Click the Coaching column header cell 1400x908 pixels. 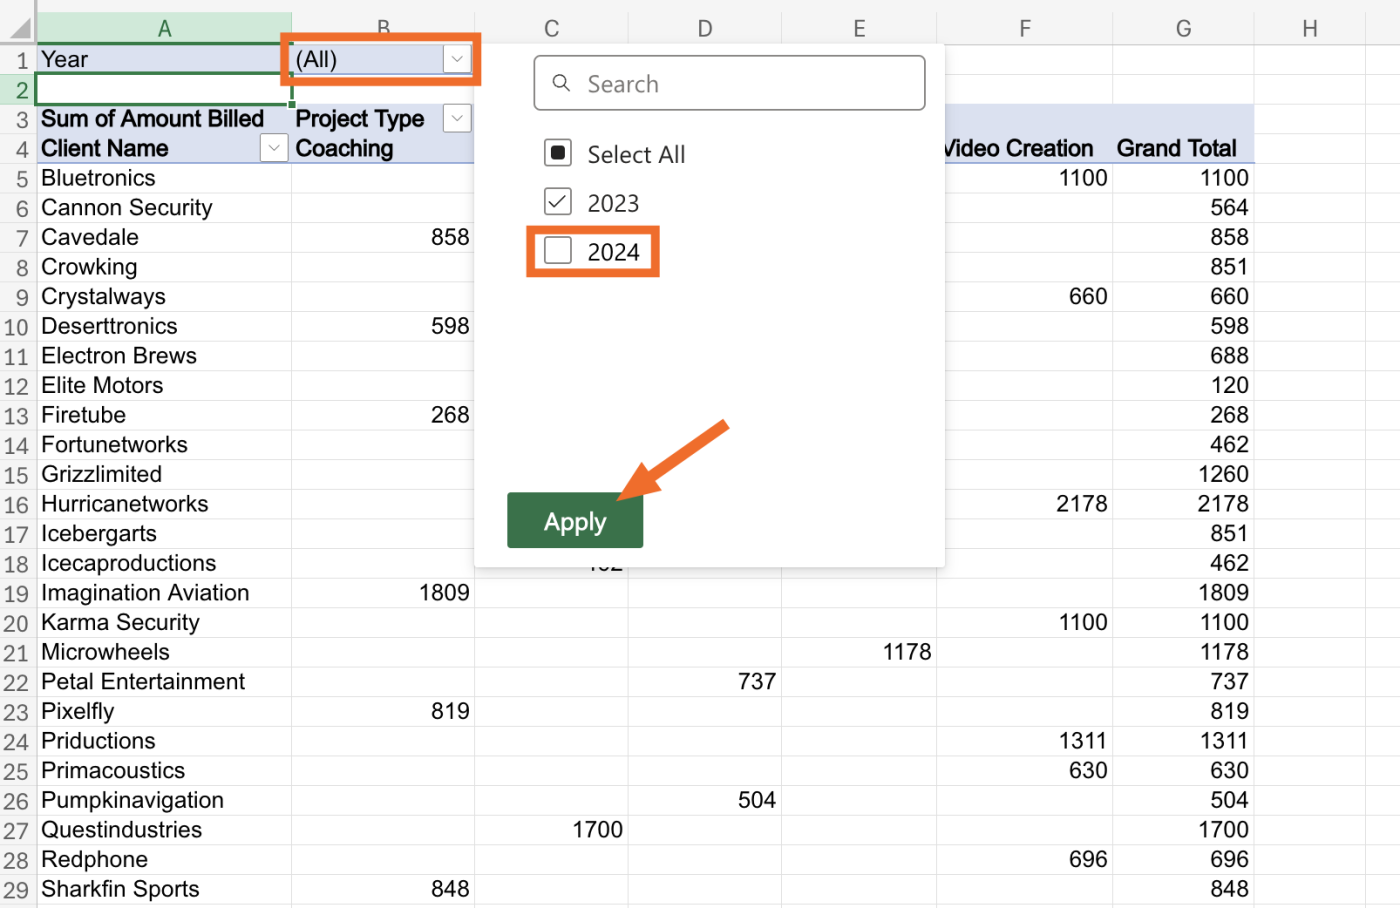coord(383,148)
